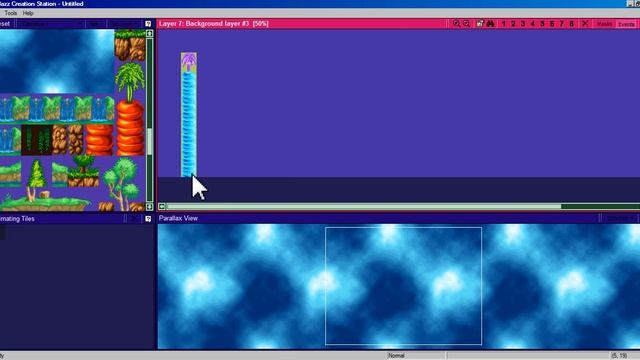Click the layer view horizontal scrollbar thumb
The image size is (640, 360).
(364, 207)
